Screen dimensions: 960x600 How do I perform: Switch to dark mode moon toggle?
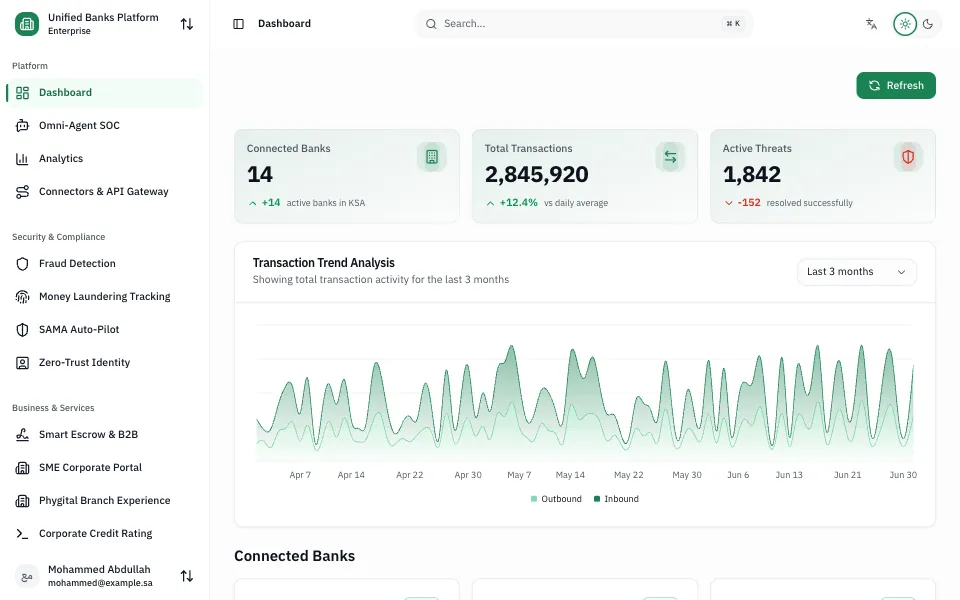(928, 24)
